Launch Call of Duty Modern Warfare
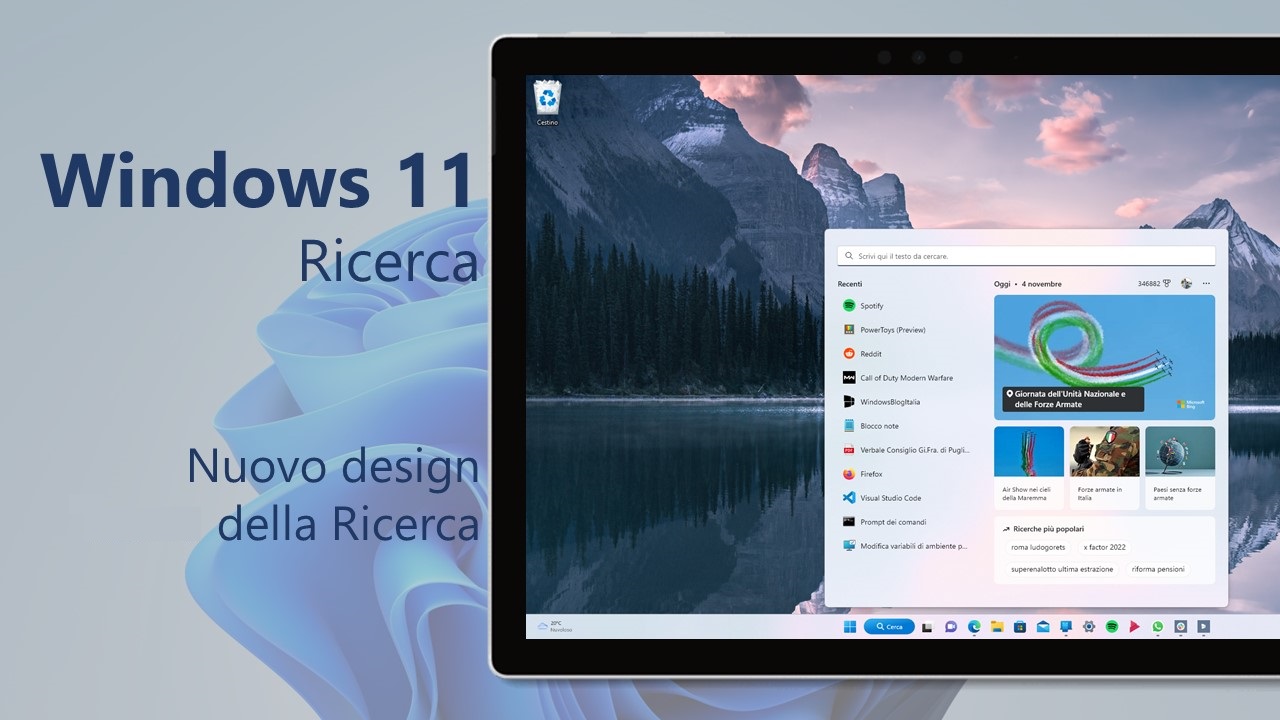The image size is (1280, 720). coord(904,378)
